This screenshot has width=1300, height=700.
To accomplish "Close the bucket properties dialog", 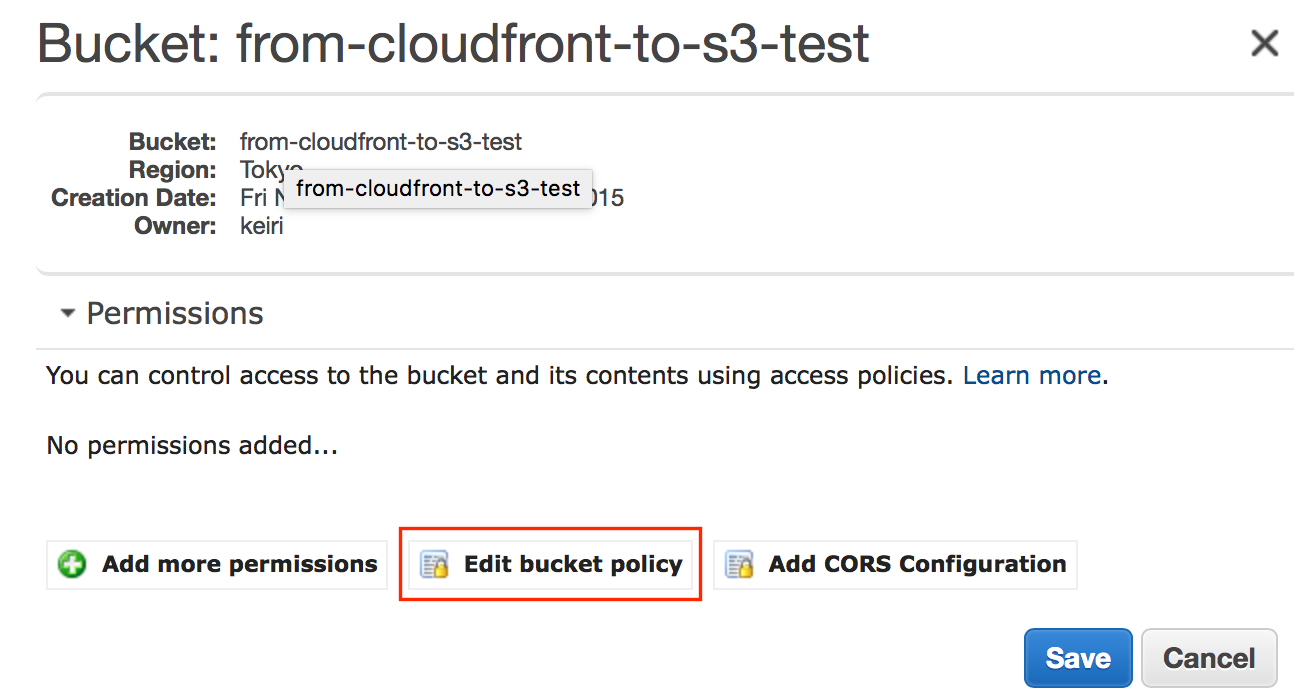I will tap(1265, 44).
